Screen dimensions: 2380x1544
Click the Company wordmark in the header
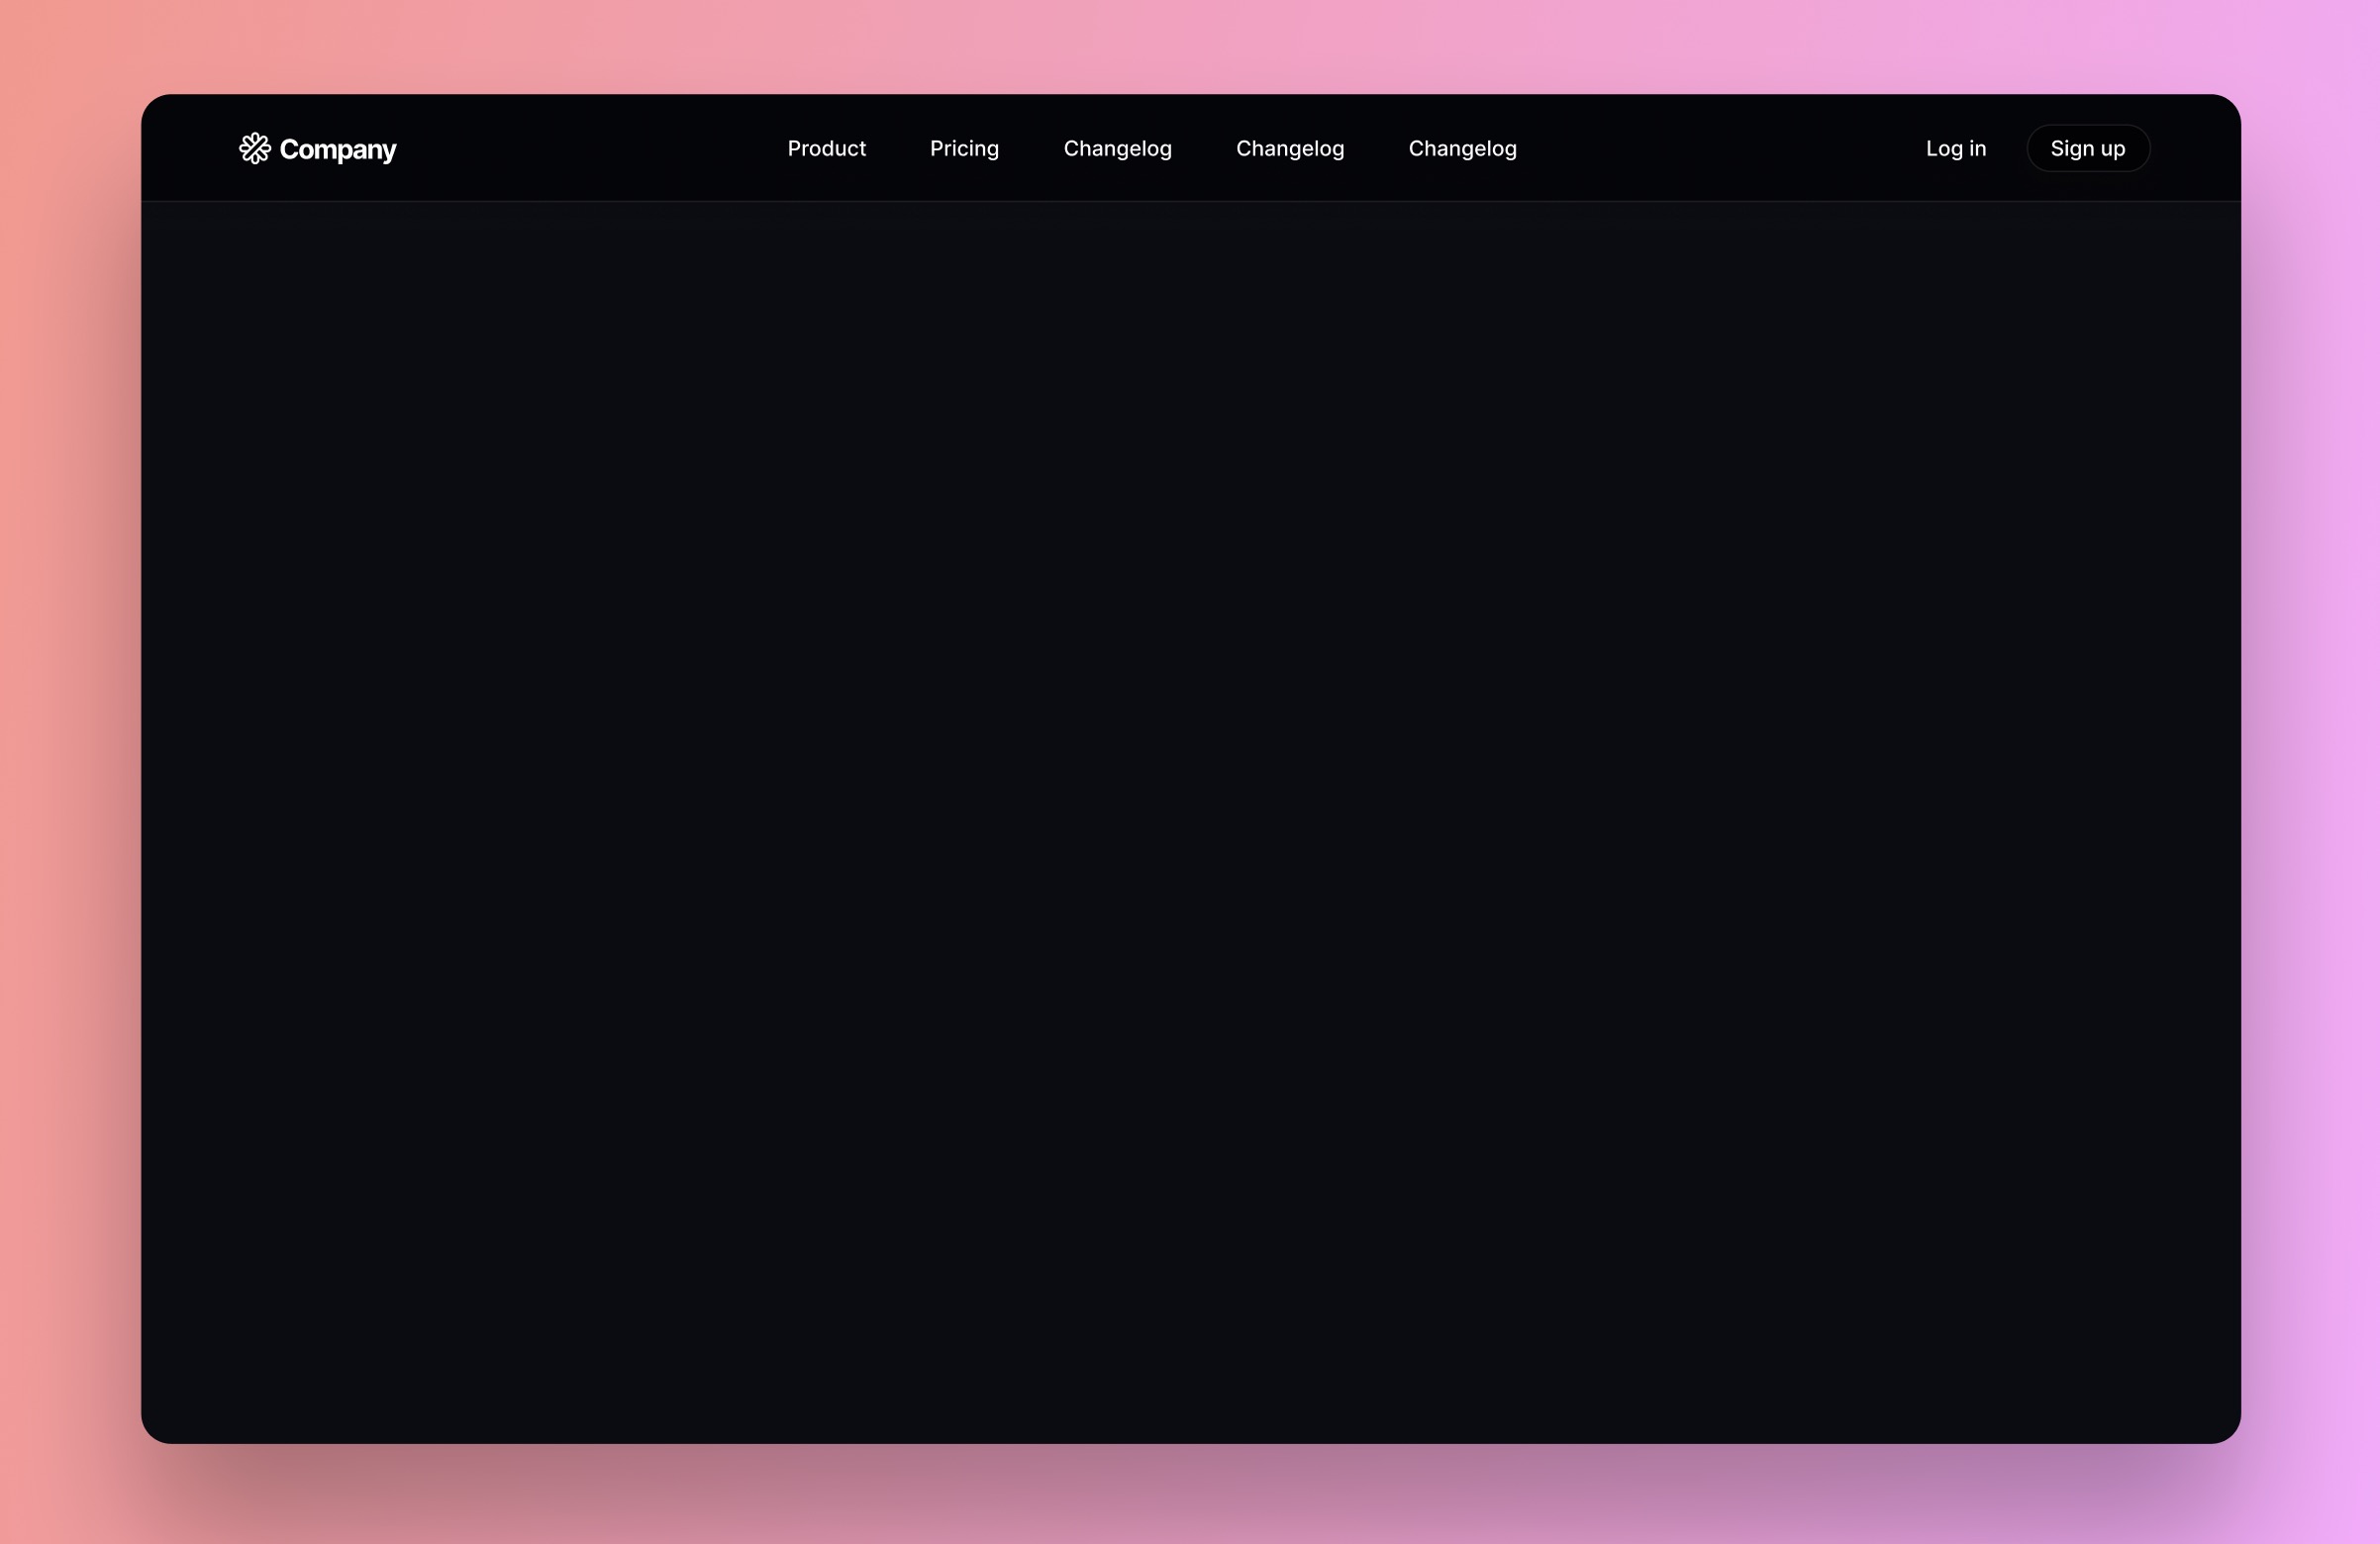tap(338, 148)
